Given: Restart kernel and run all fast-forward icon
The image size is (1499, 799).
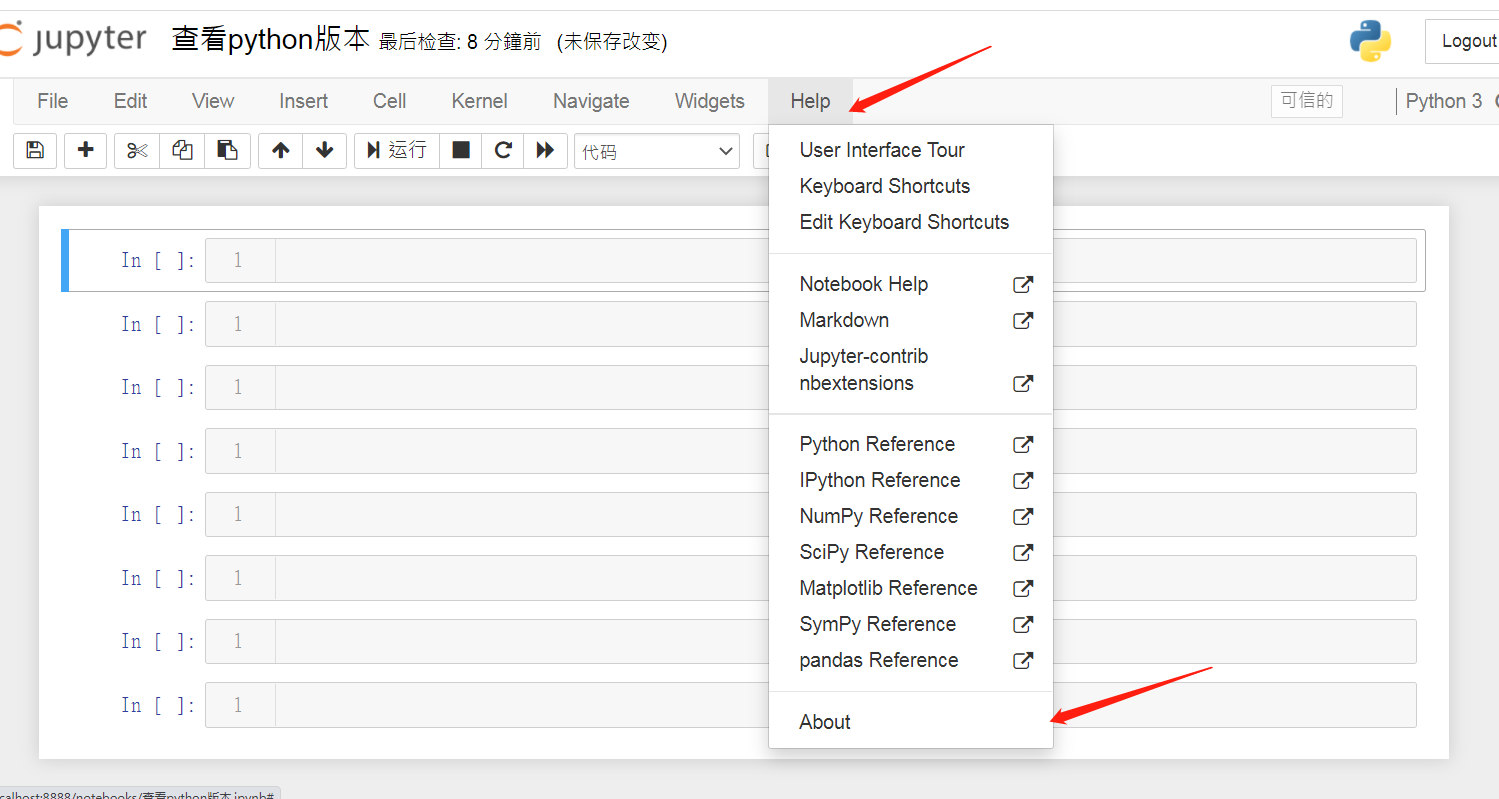Looking at the screenshot, I should click(545, 150).
